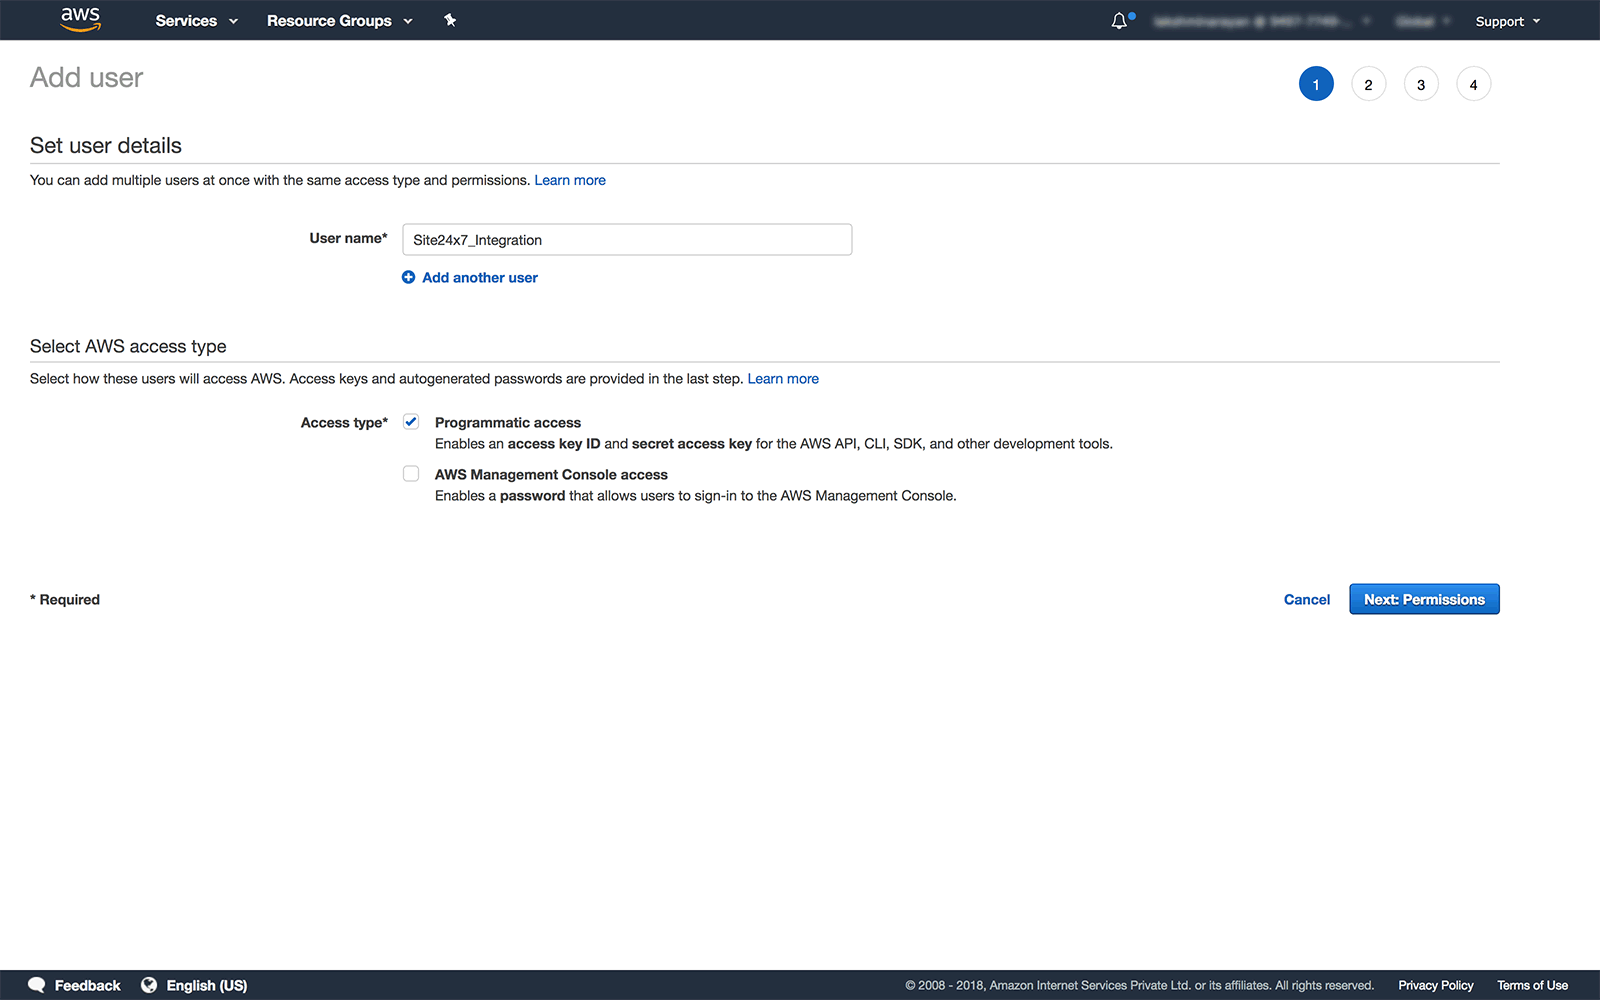The image size is (1600, 1000).
Task: Click Cancel to abandon user creation
Action: [1306, 599]
